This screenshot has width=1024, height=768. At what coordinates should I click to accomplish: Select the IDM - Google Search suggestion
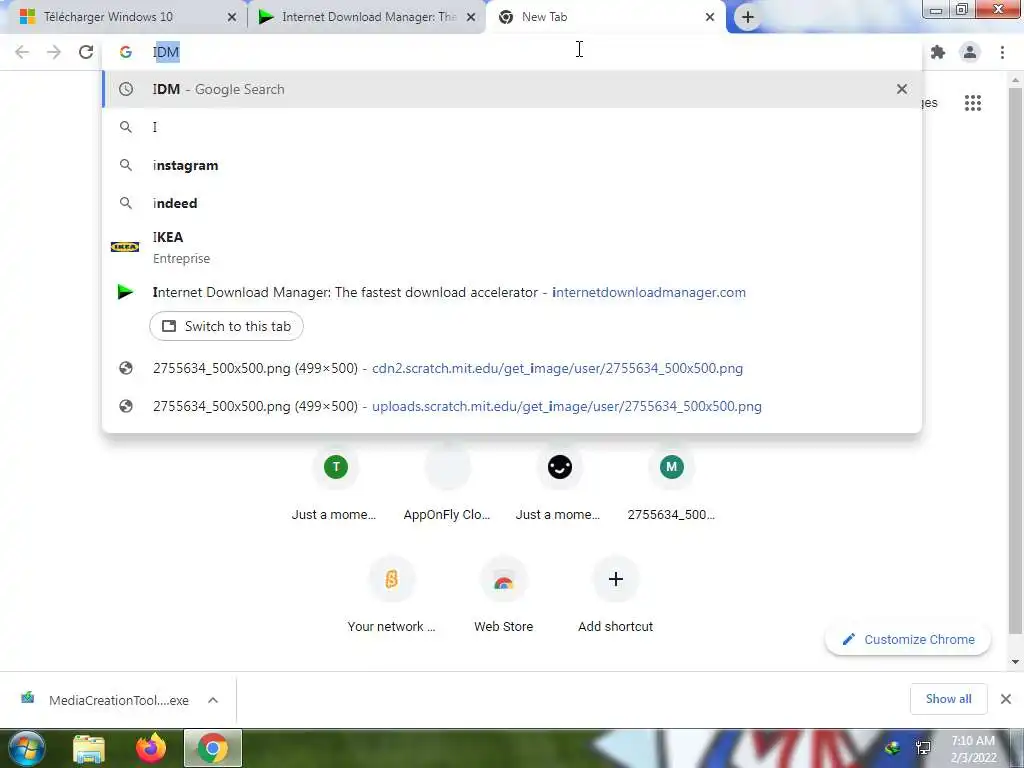(x=511, y=89)
